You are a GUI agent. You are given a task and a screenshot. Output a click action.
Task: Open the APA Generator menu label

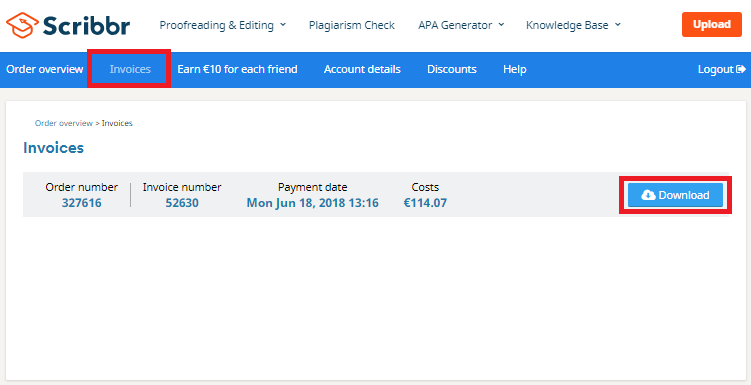[x=455, y=25]
